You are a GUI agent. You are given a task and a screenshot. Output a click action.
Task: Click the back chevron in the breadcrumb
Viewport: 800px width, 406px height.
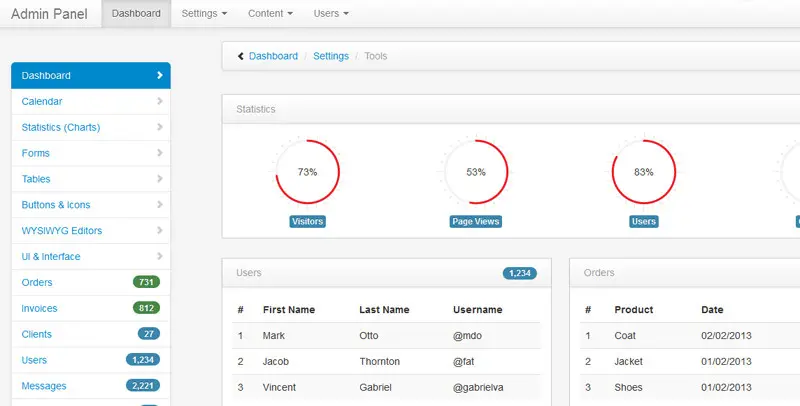241,56
